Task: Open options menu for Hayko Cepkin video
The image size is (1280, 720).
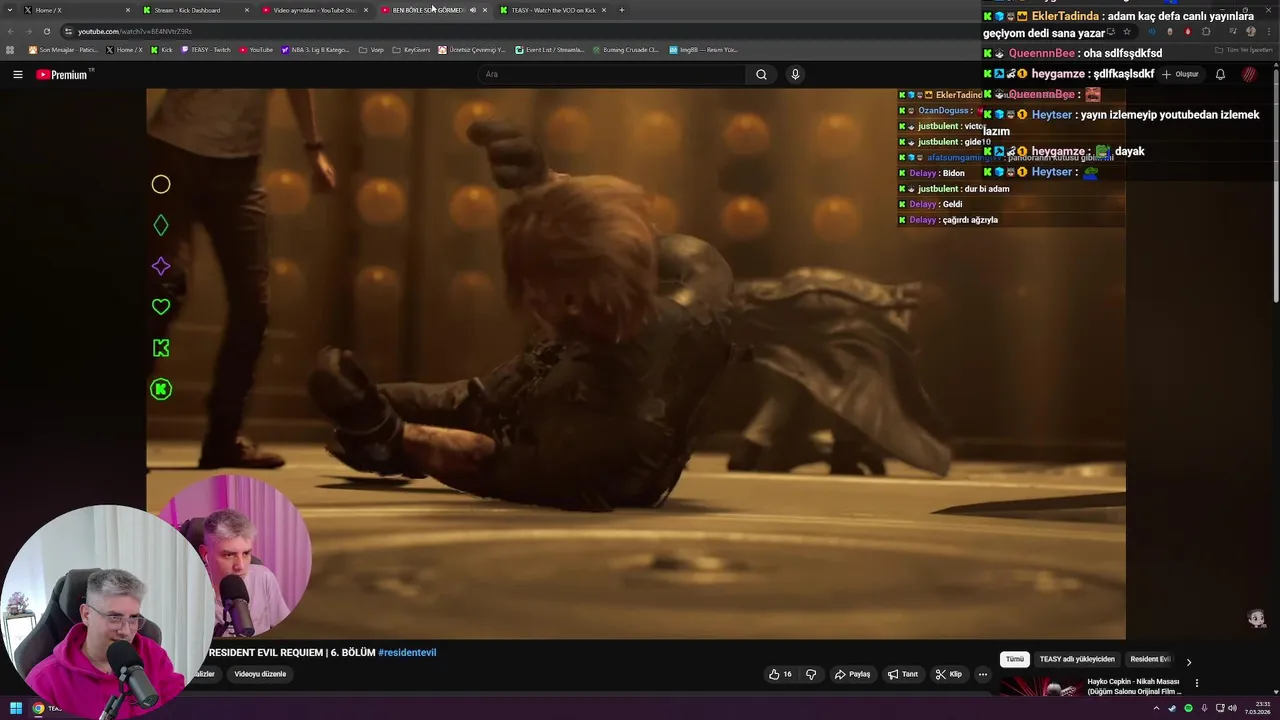Action: pyautogui.click(x=1196, y=683)
